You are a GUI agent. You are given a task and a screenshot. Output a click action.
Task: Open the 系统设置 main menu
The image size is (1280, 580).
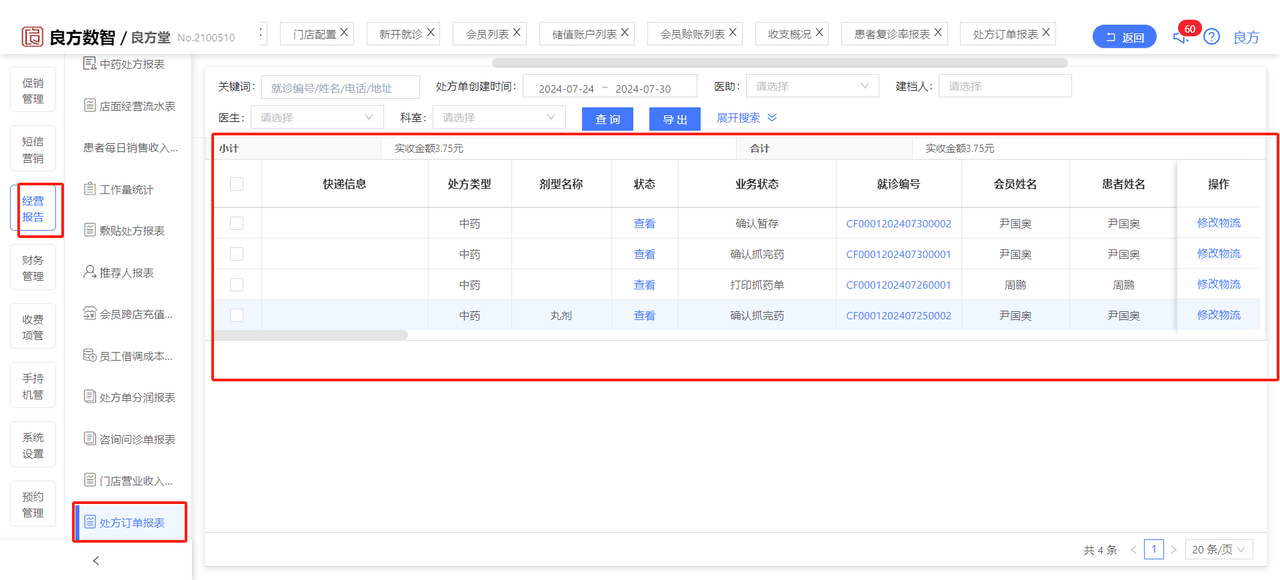33,445
